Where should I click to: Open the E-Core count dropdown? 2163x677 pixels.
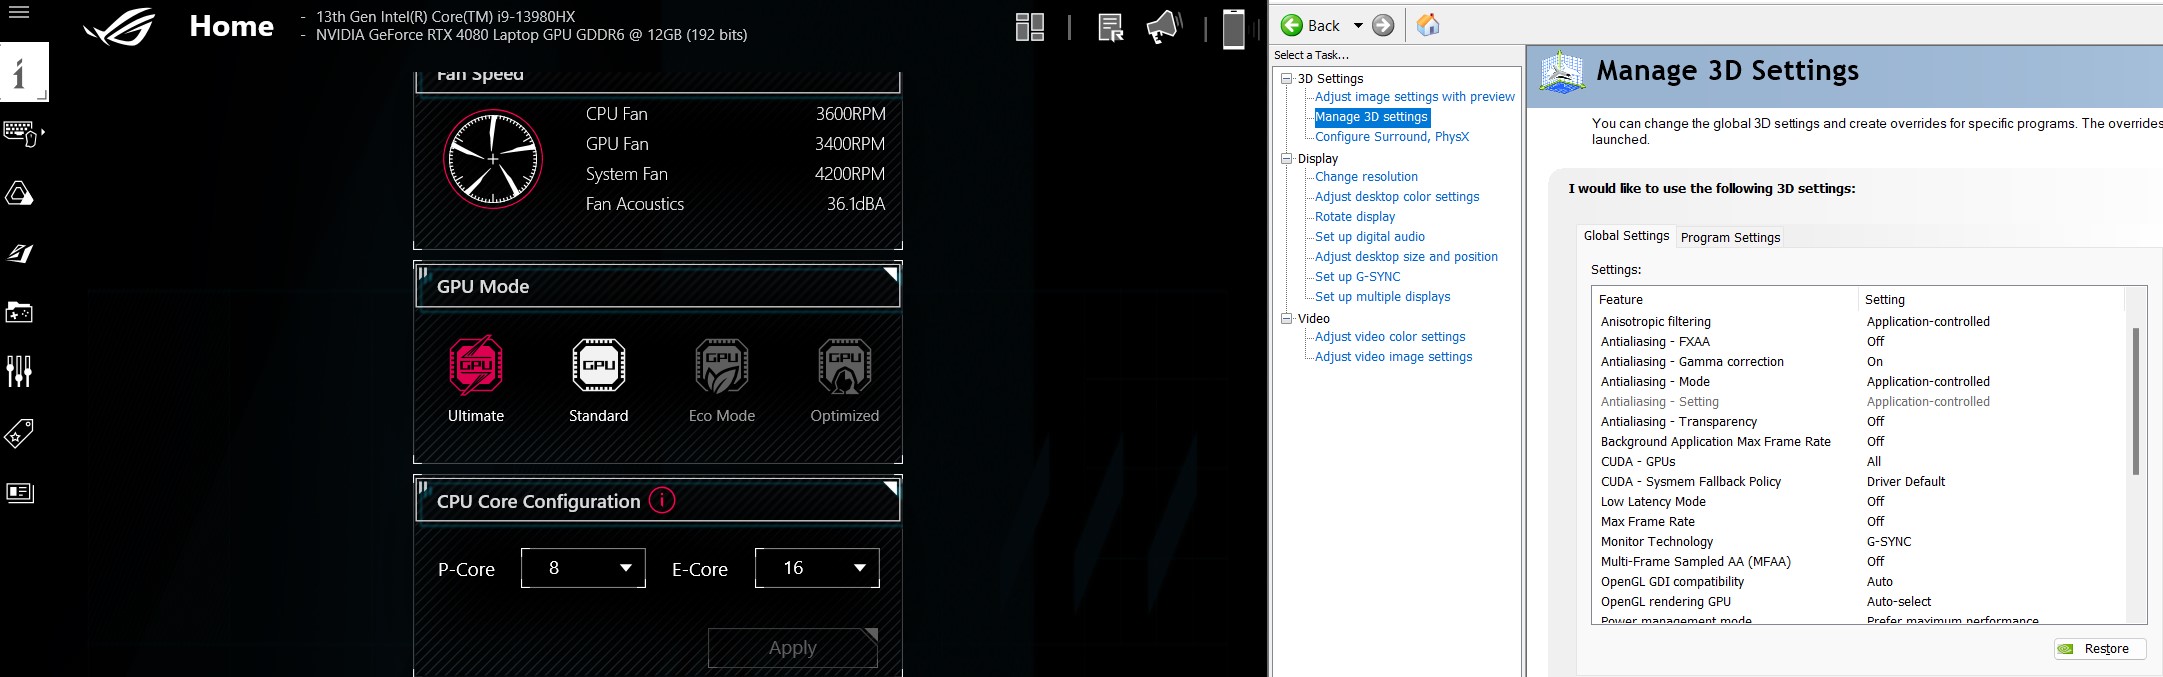coord(817,568)
